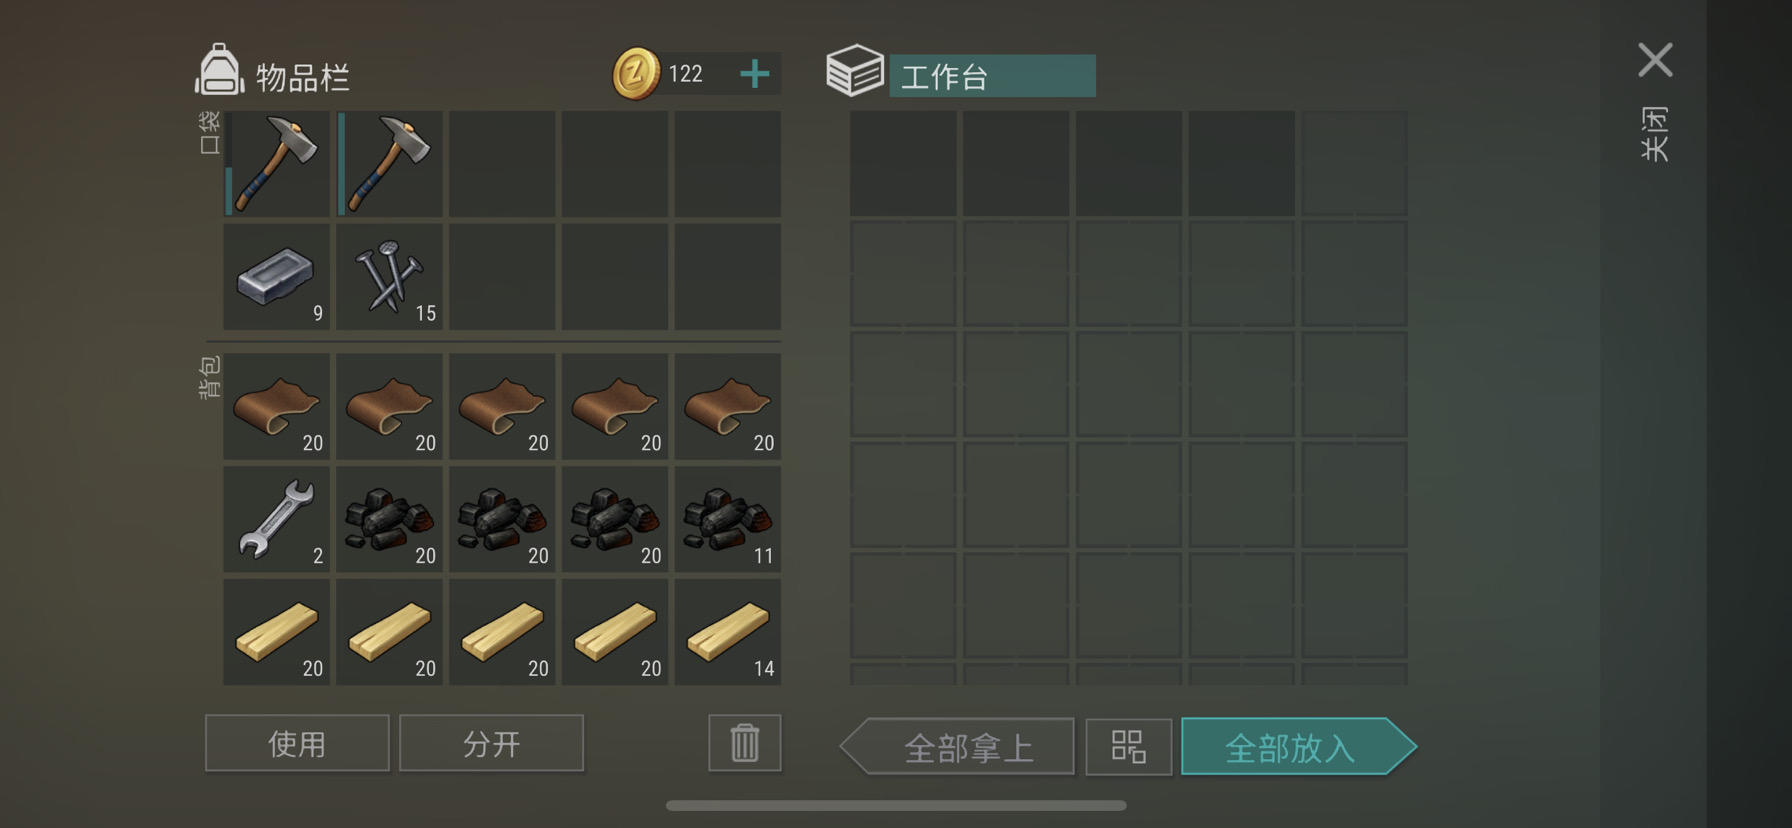Close the inventory with the X

pos(1655,60)
